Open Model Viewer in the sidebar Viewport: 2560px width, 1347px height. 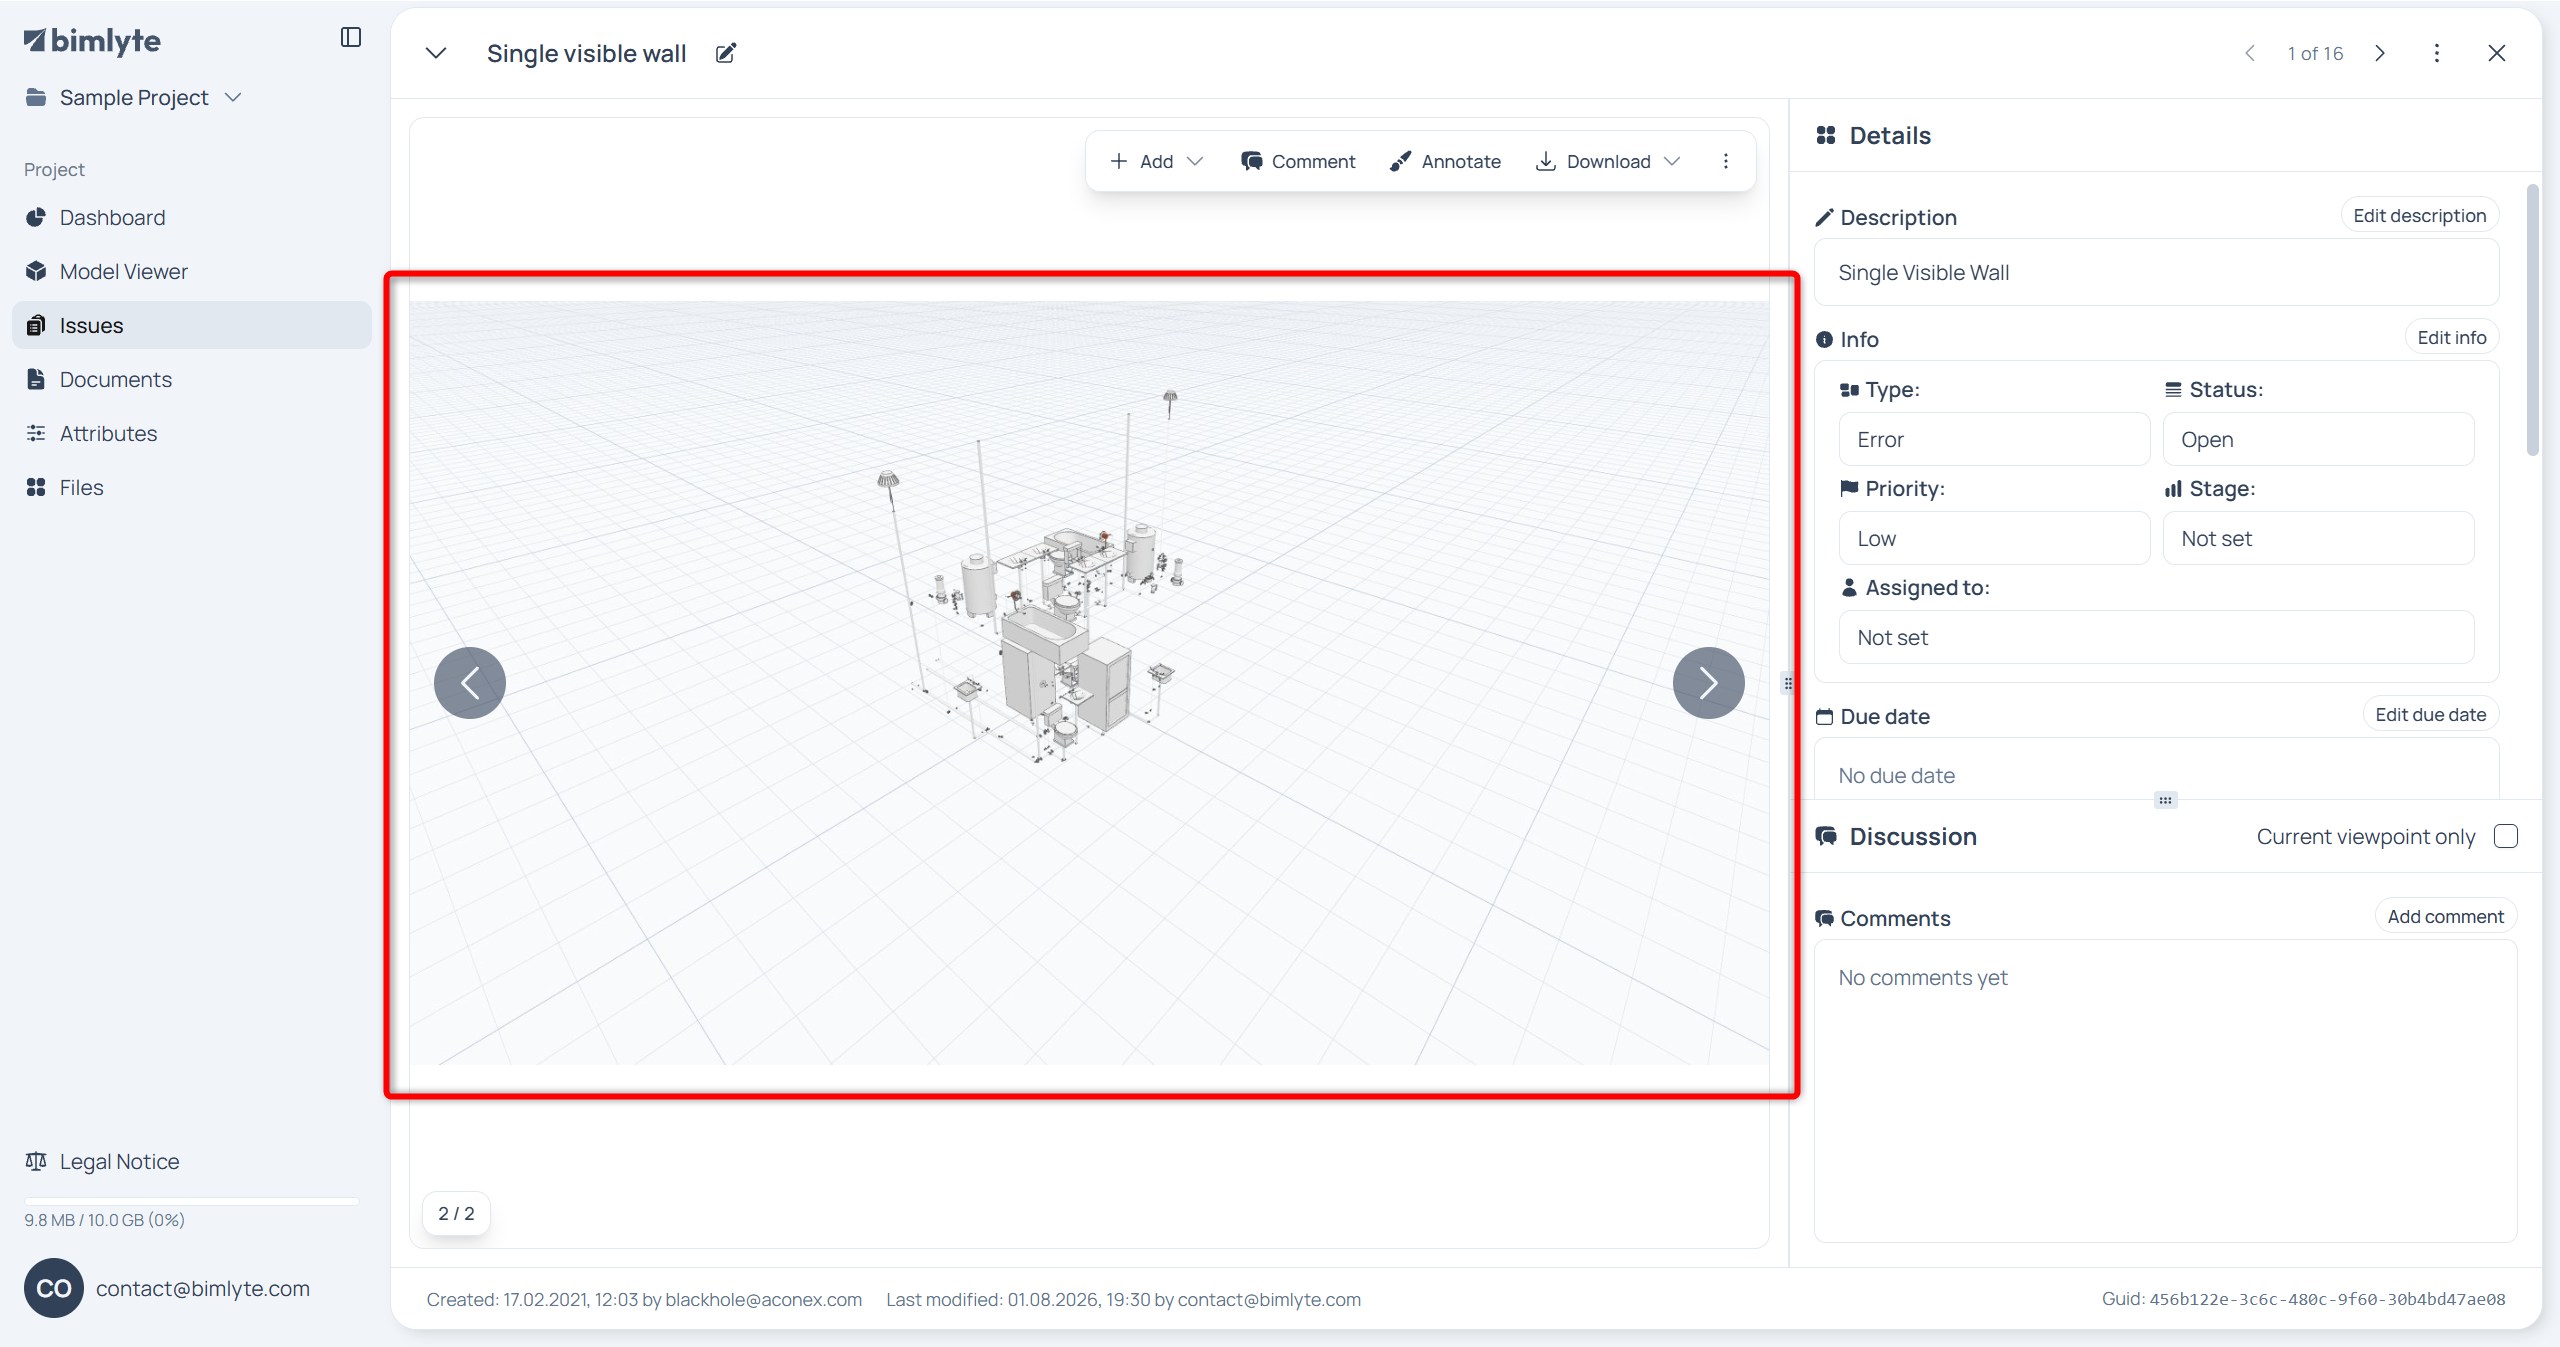pyautogui.click(x=192, y=272)
